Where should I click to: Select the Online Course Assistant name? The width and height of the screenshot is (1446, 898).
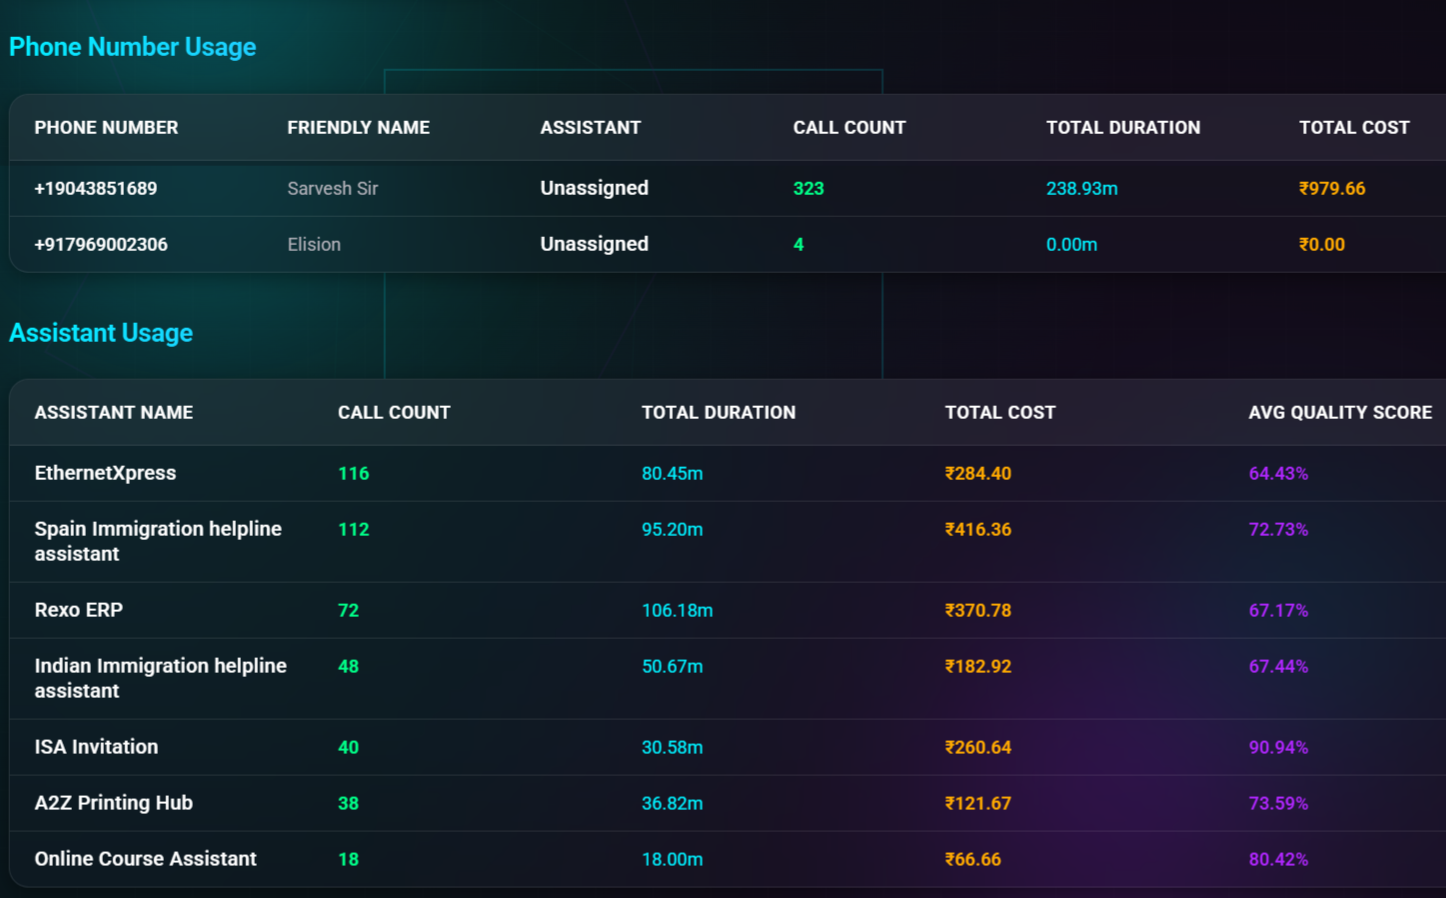pyautogui.click(x=145, y=859)
